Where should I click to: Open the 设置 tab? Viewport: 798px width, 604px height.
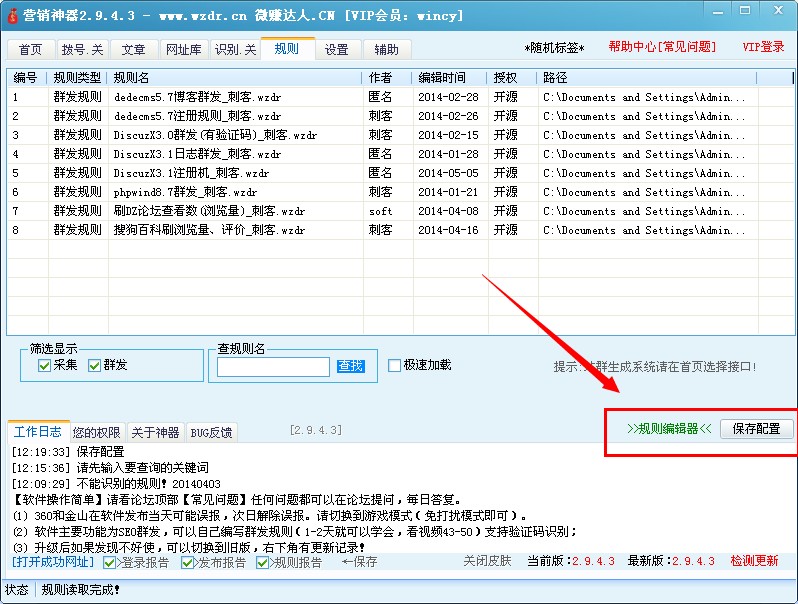click(x=337, y=49)
